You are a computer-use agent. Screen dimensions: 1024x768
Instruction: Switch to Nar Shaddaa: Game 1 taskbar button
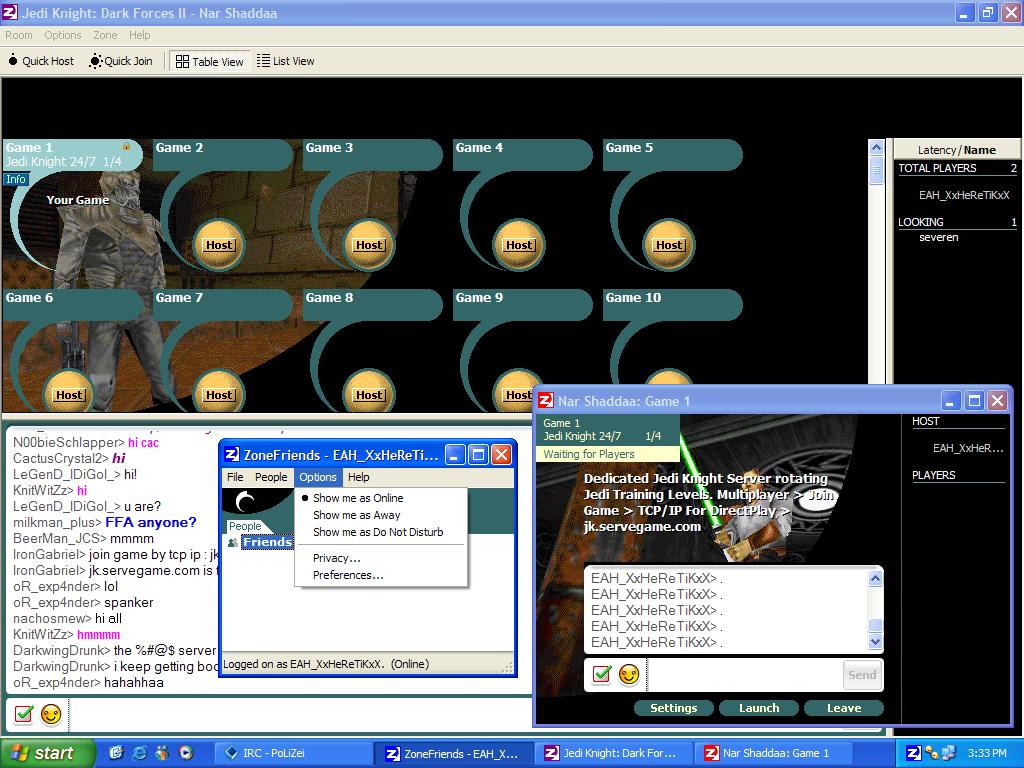[772, 753]
